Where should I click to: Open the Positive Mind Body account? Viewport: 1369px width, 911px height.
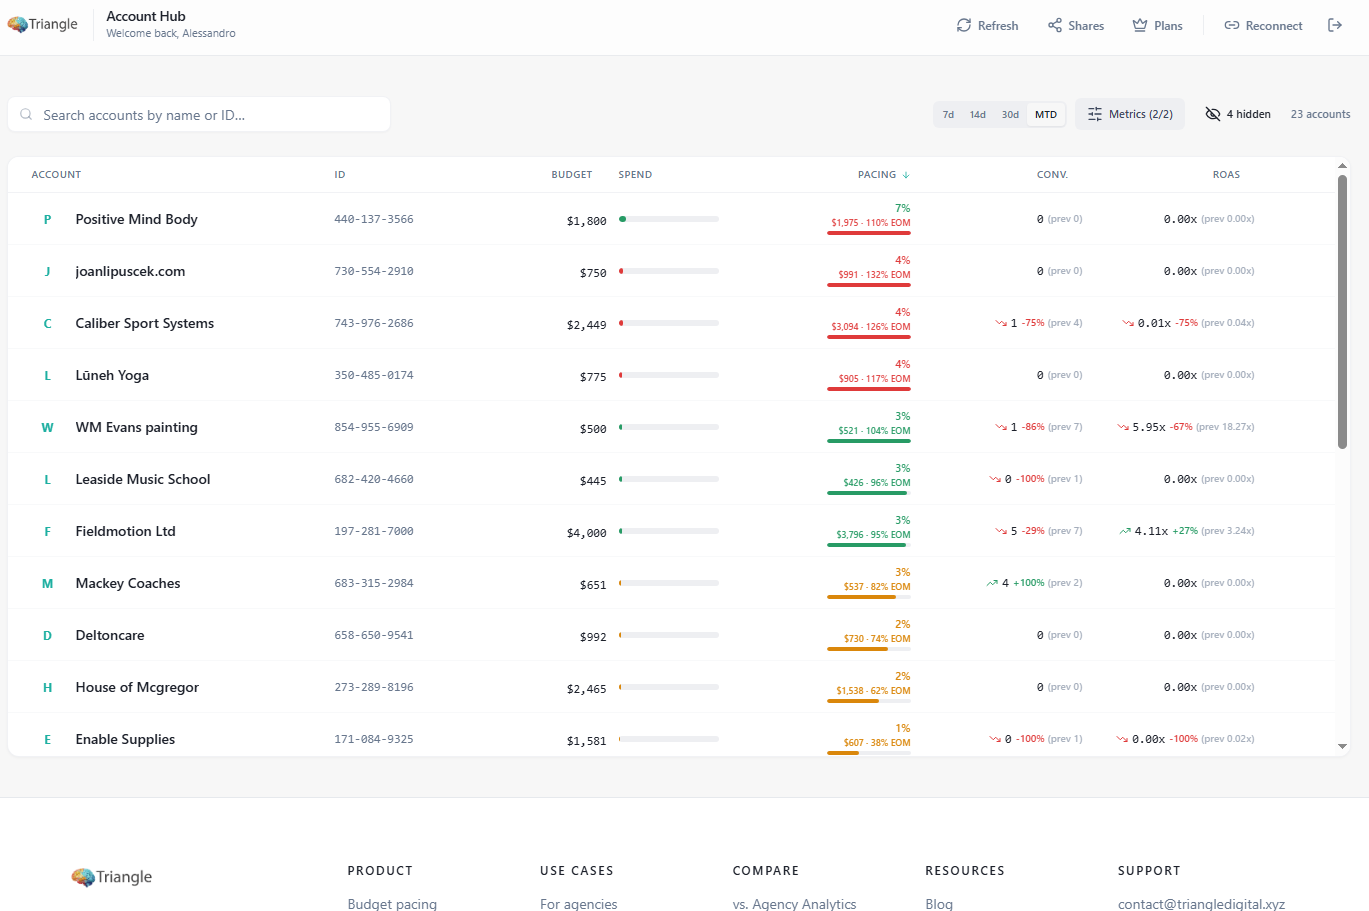point(136,219)
